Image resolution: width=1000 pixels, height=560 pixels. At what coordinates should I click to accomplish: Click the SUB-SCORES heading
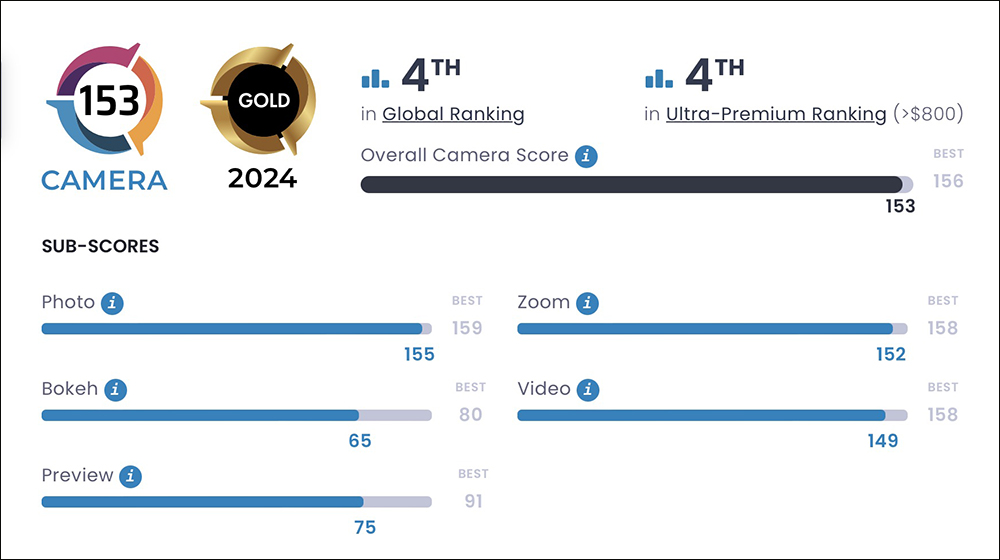pos(100,246)
